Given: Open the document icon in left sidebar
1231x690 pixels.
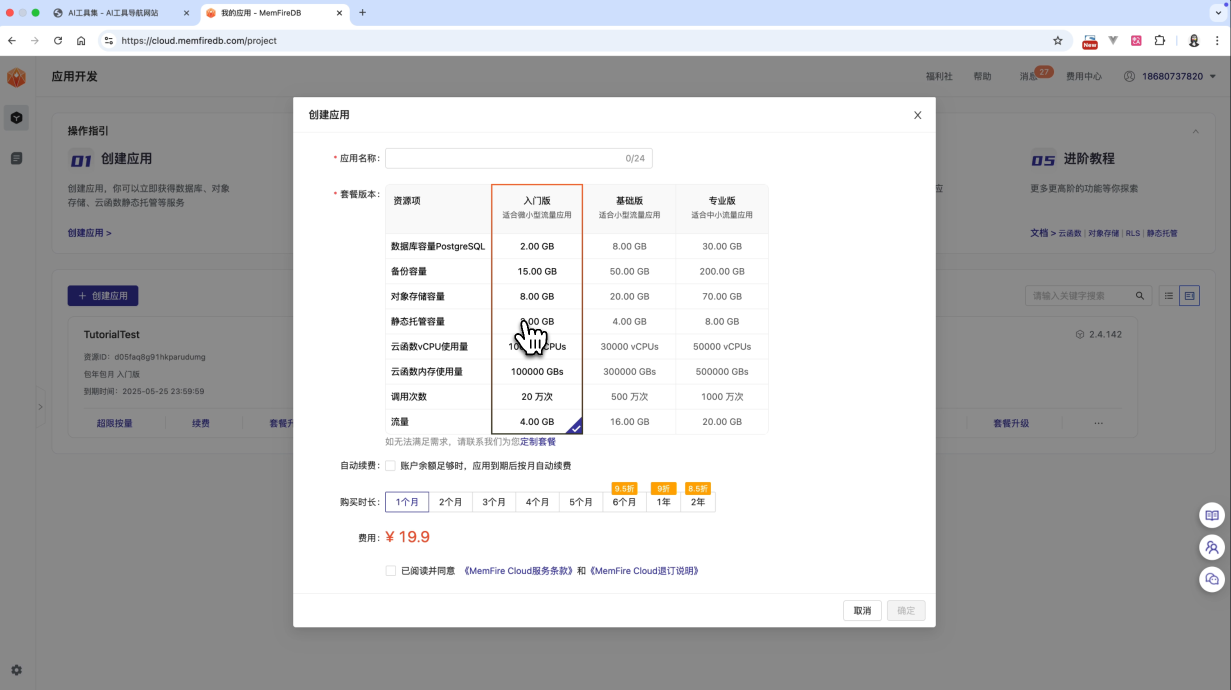Looking at the screenshot, I should [x=16, y=159].
